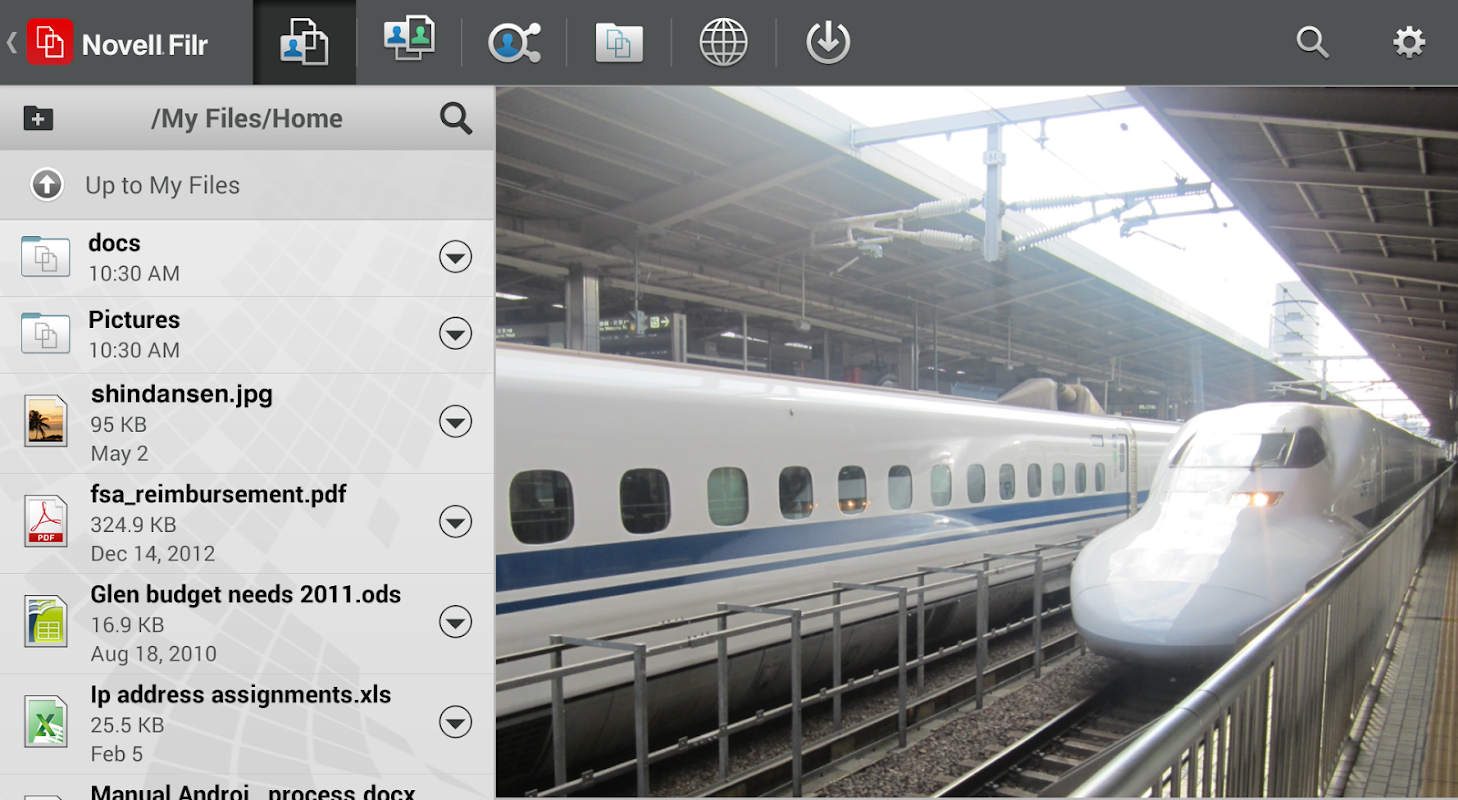1458x800 pixels.
Task: Open the Downloads tab
Action: pyautogui.click(x=828, y=43)
